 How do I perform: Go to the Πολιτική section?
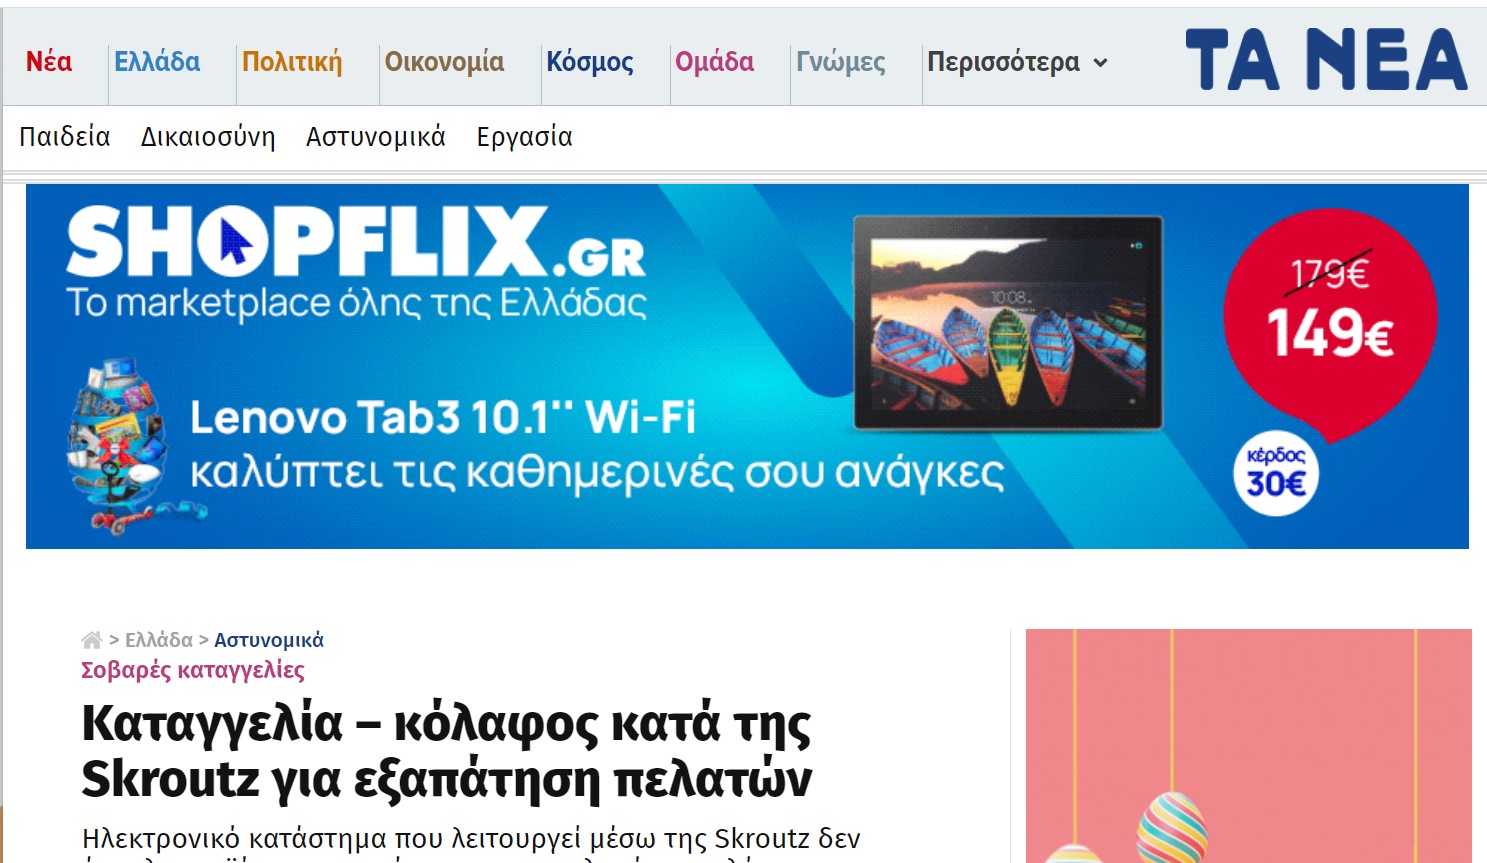pos(292,62)
